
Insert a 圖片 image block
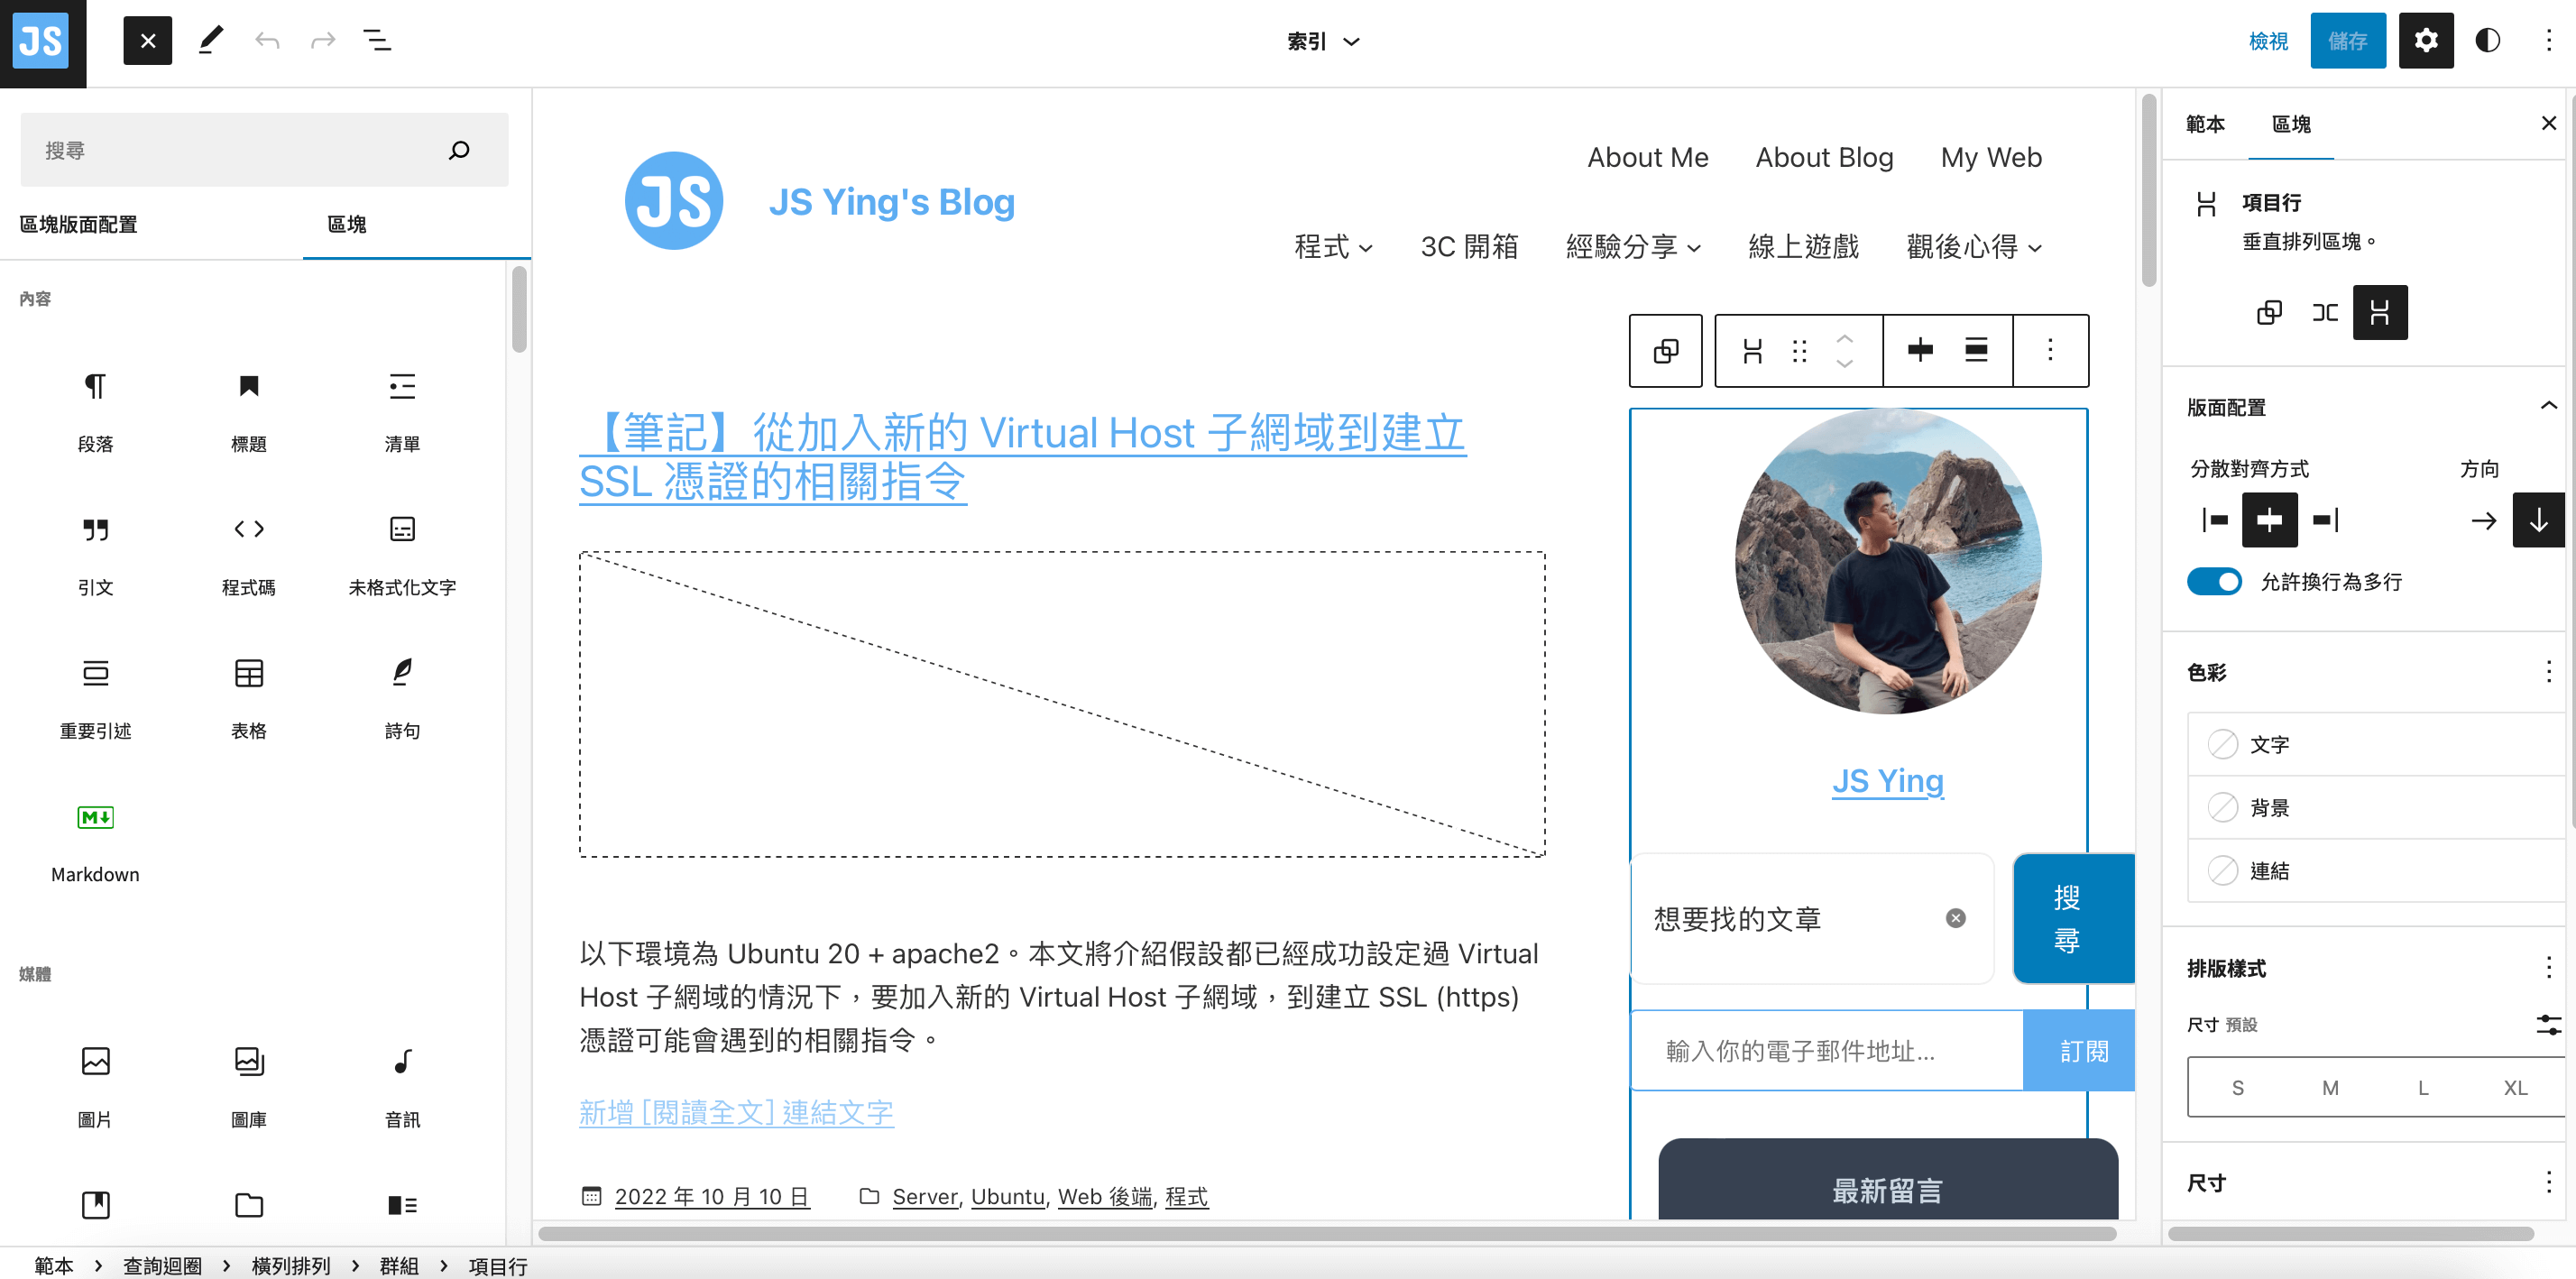pyautogui.click(x=95, y=1087)
